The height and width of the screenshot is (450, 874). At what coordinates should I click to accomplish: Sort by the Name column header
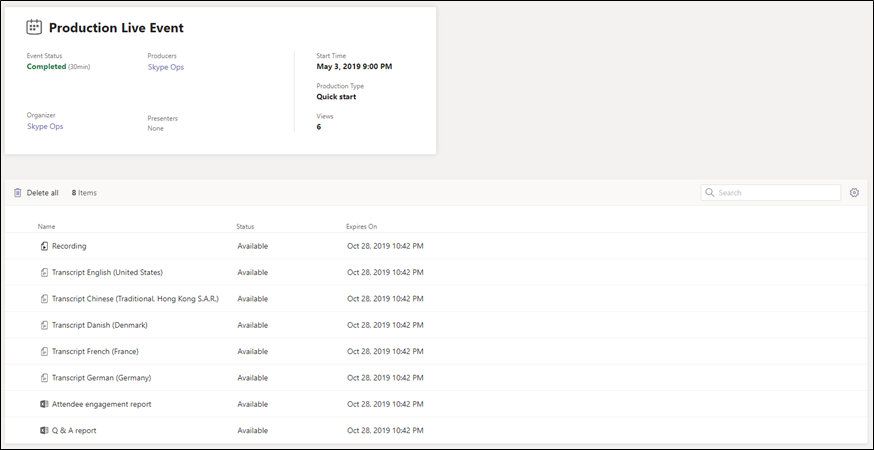(46, 226)
